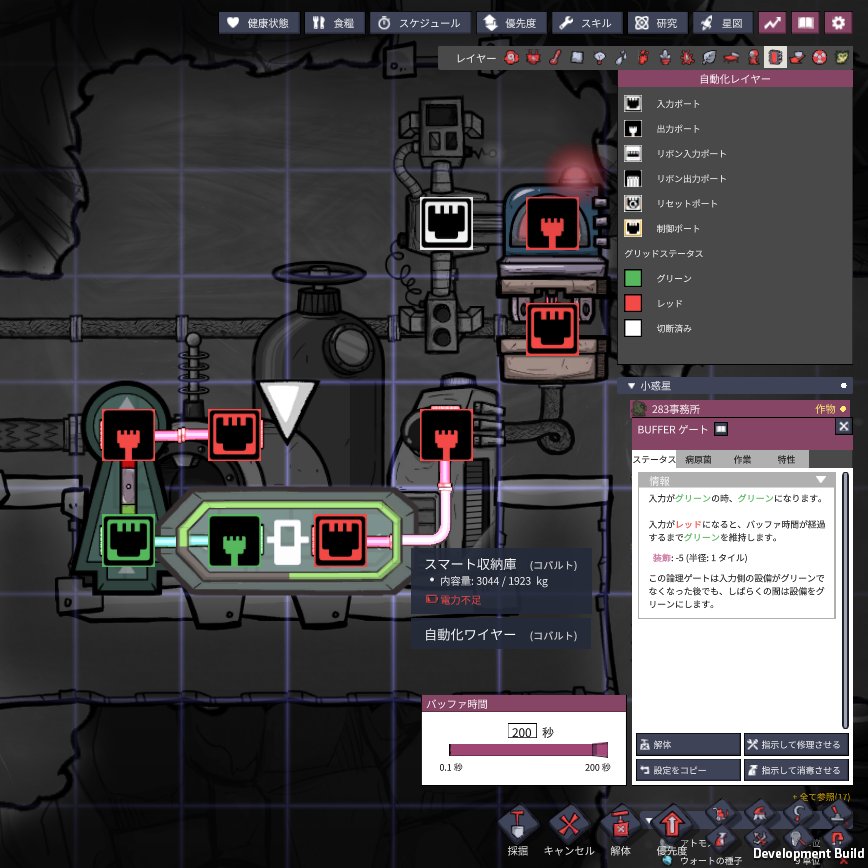The image size is (868, 868).
Task: Open the スケジュール schedule menu
Action: pos(420,23)
